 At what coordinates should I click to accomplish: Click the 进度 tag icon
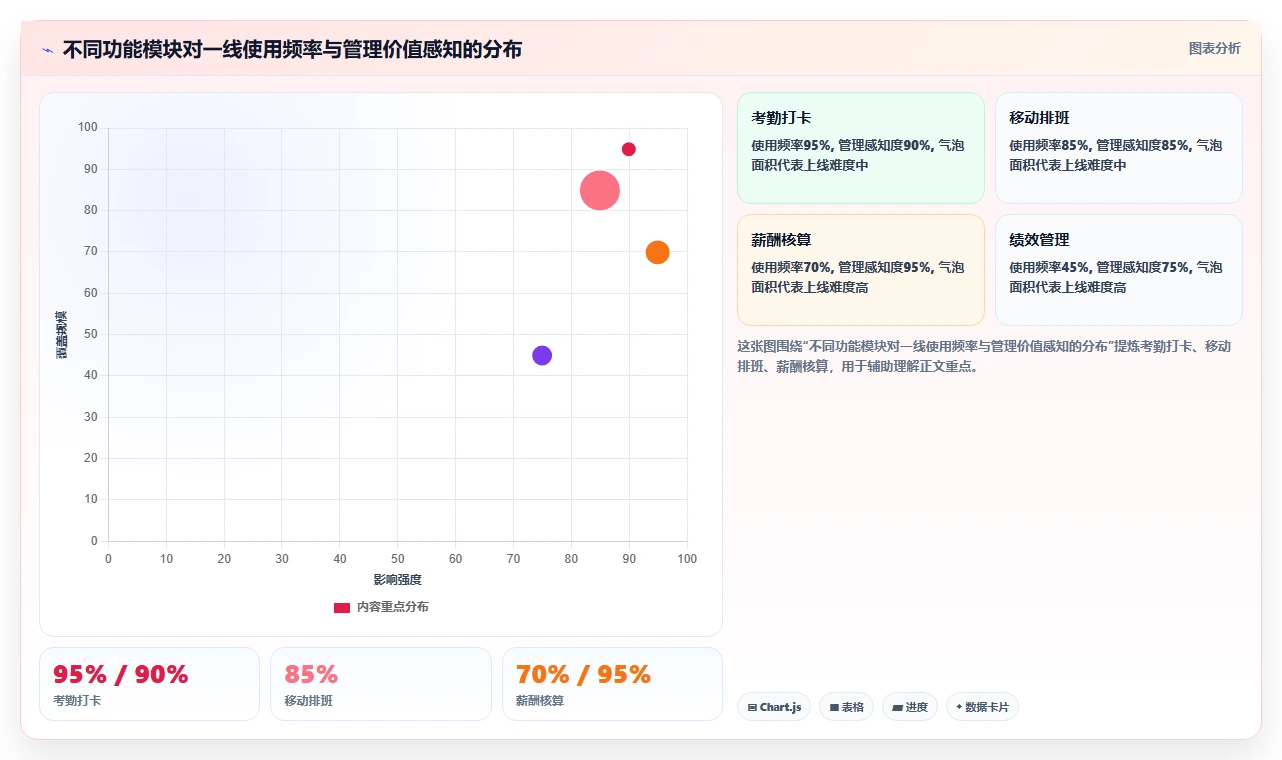click(897, 707)
